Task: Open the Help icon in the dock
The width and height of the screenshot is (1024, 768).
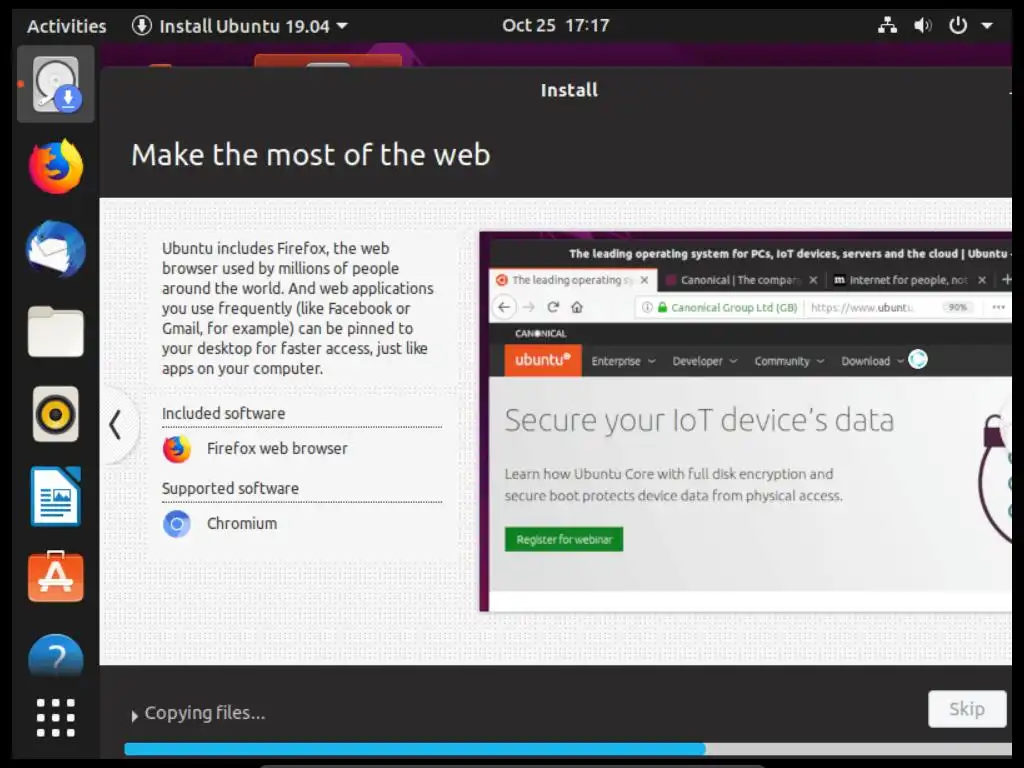Action: 56,656
